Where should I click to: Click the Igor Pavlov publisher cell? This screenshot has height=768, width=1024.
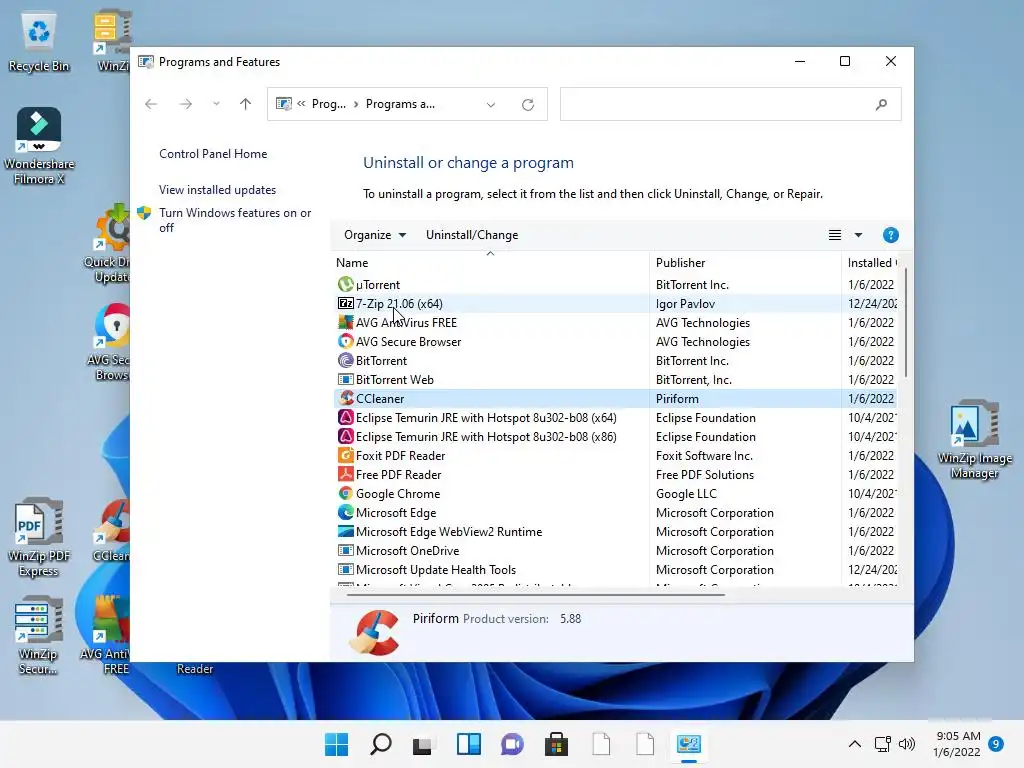(x=685, y=304)
